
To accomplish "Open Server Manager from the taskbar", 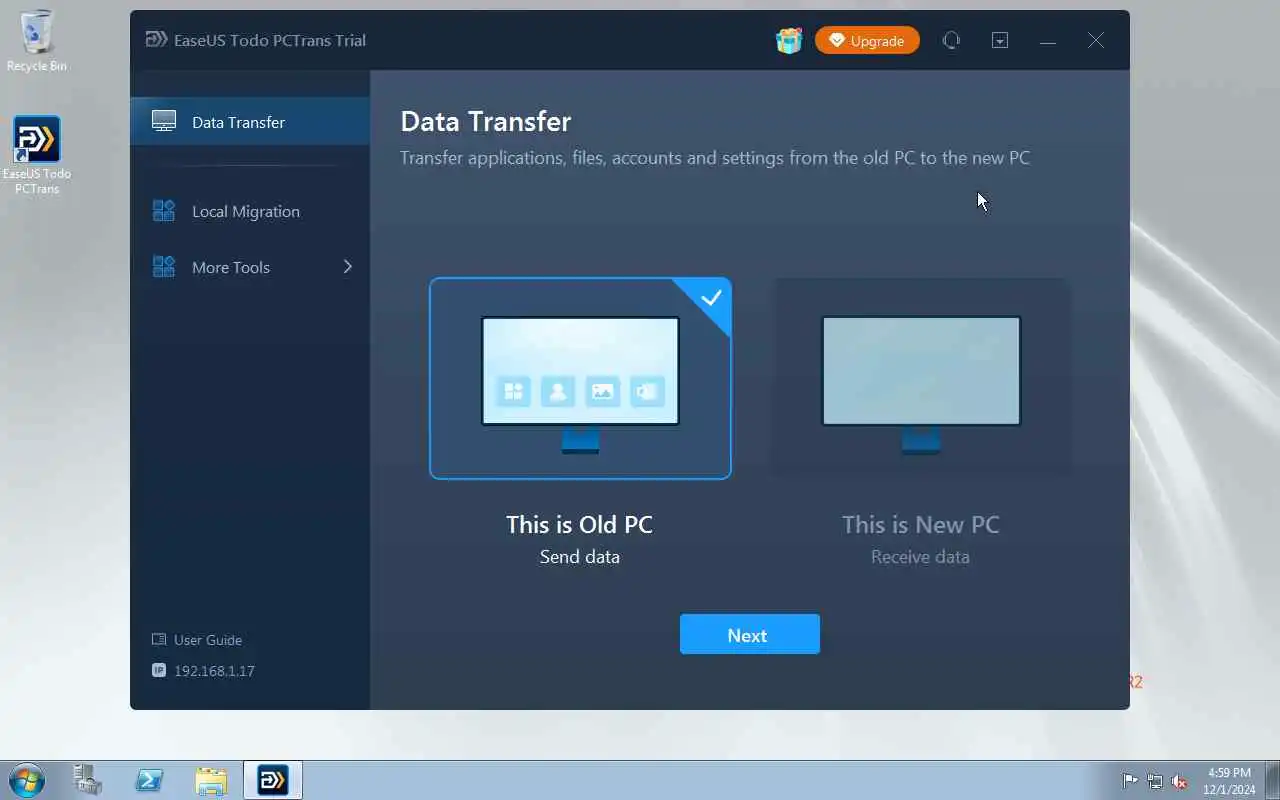I will pos(88,780).
